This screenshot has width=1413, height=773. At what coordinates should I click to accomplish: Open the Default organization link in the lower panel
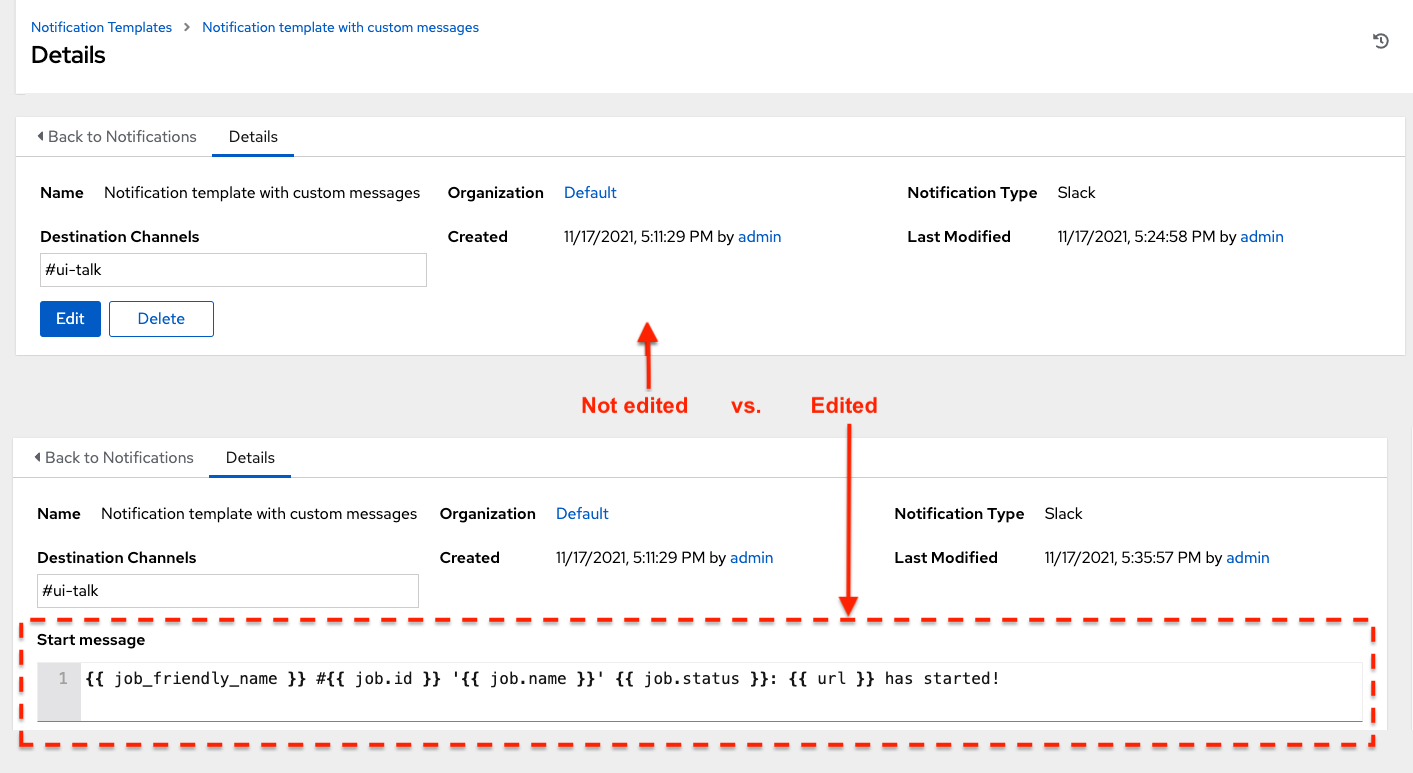point(582,513)
